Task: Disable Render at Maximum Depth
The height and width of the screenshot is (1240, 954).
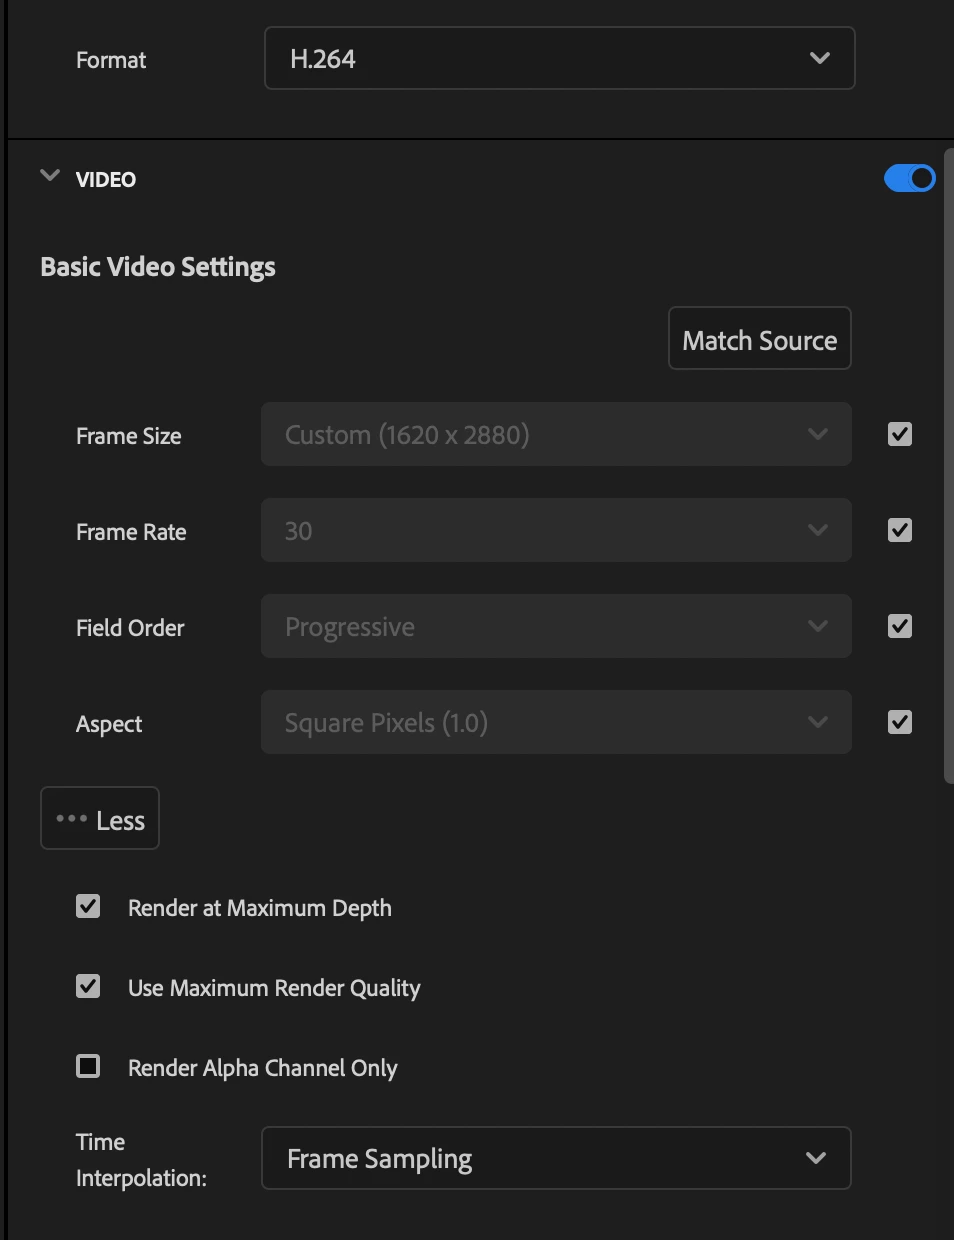Action: pyautogui.click(x=89, y=907)
